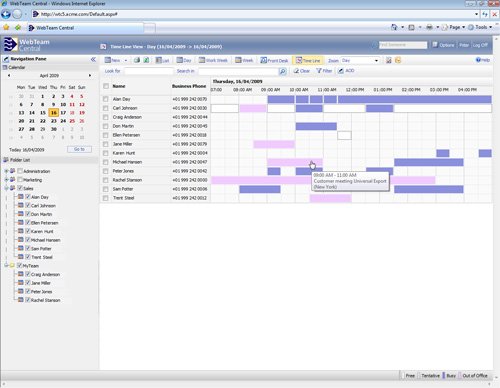Viewport: 500px width, 388px height.
Task: Click browser Back button
Action: [x=6, y=14]
